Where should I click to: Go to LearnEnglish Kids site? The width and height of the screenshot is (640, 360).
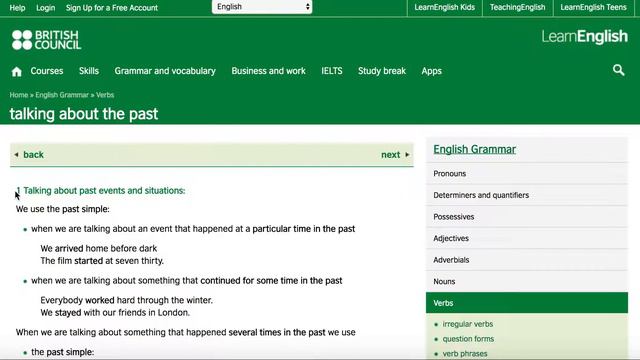pyautogui.click(x=444, y=7)
